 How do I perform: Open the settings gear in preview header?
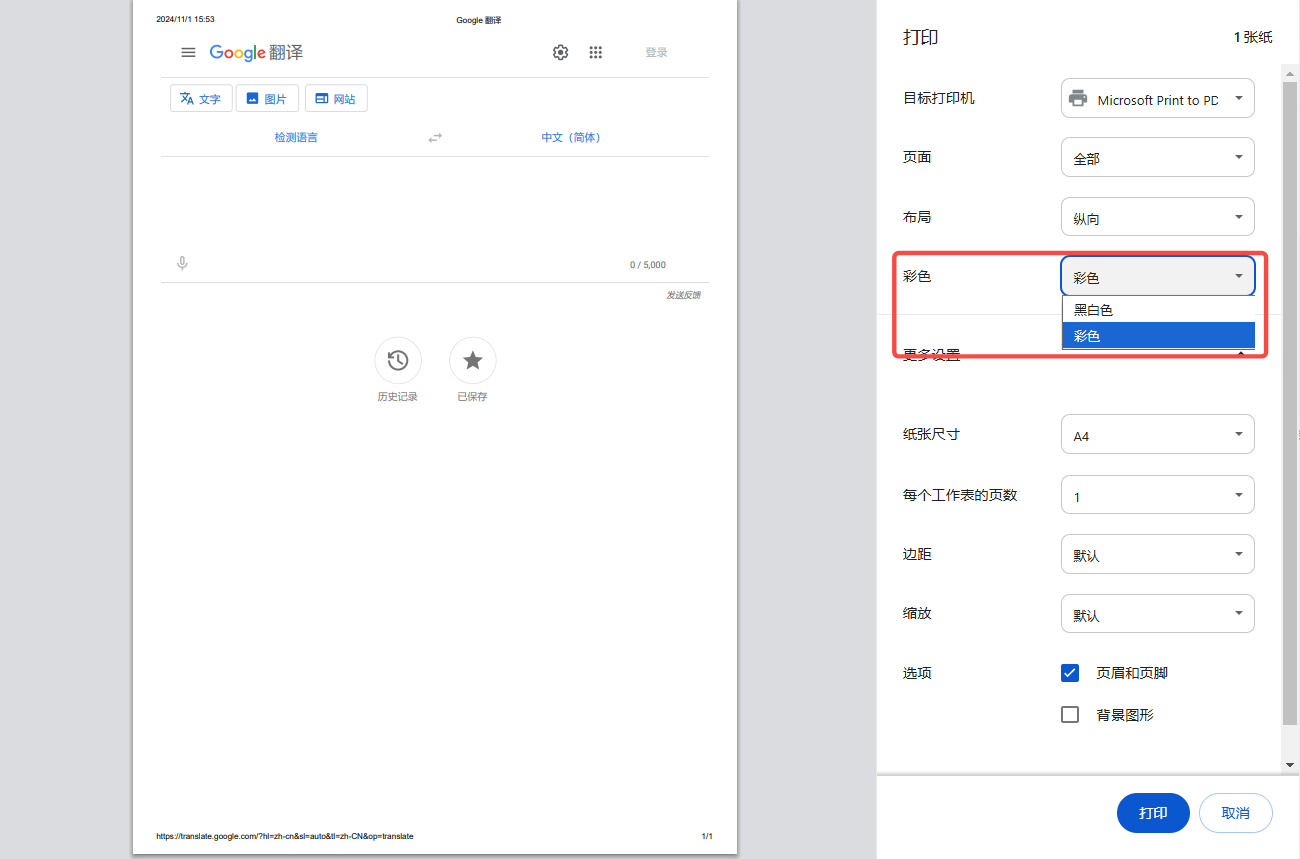point(561,53)
